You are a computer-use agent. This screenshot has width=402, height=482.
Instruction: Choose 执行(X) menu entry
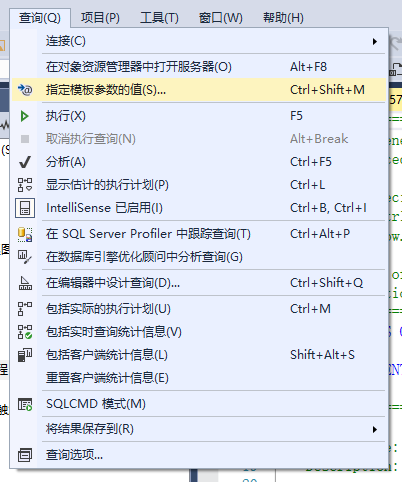pos(199,116)
